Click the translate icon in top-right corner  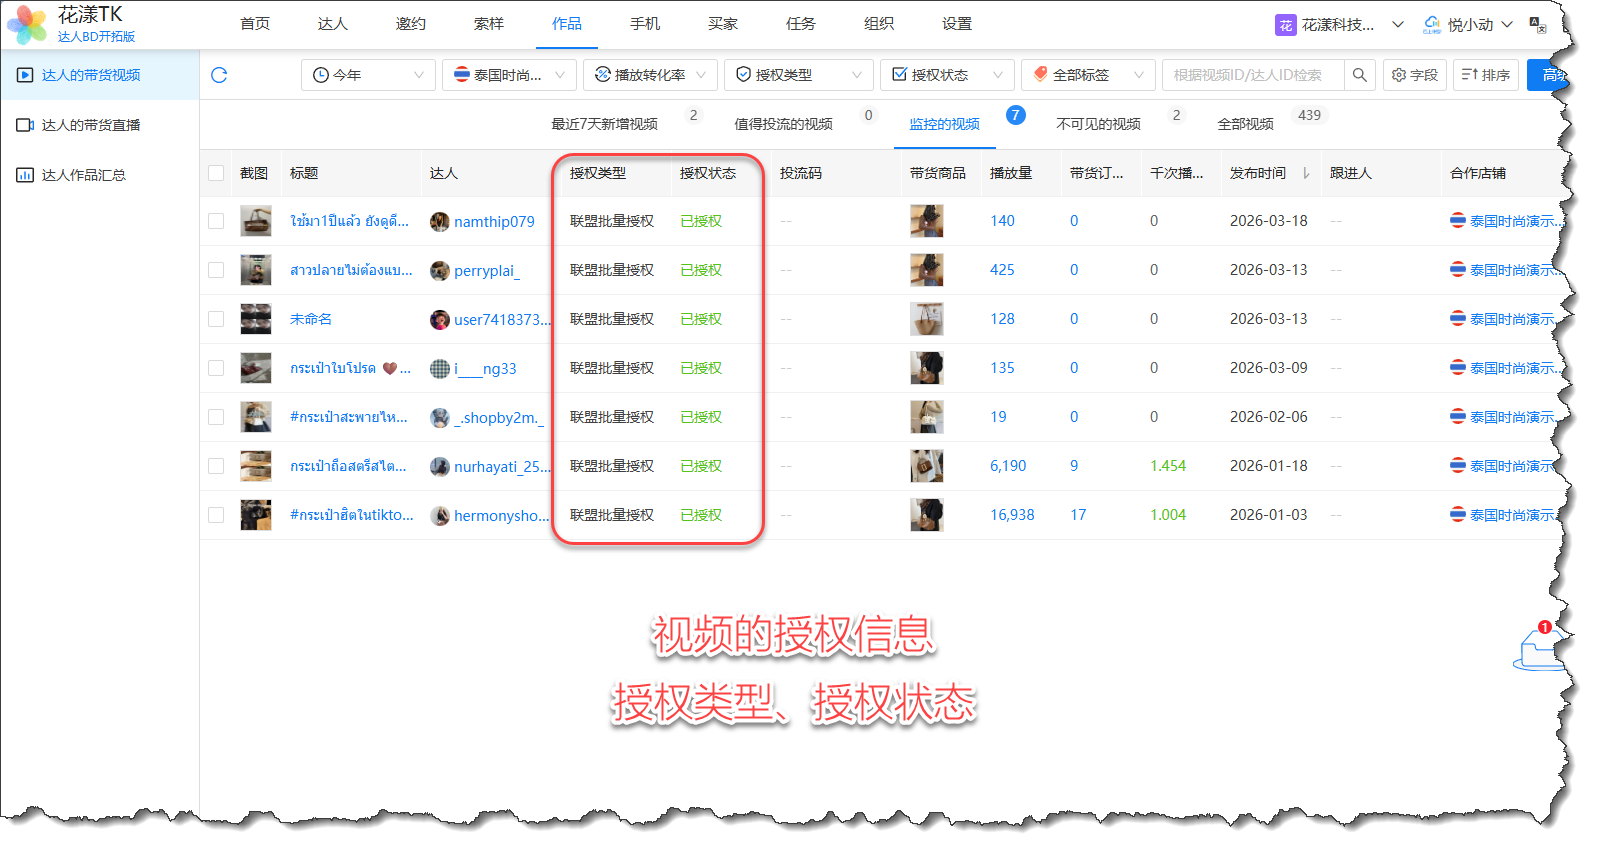[1537, 25]
